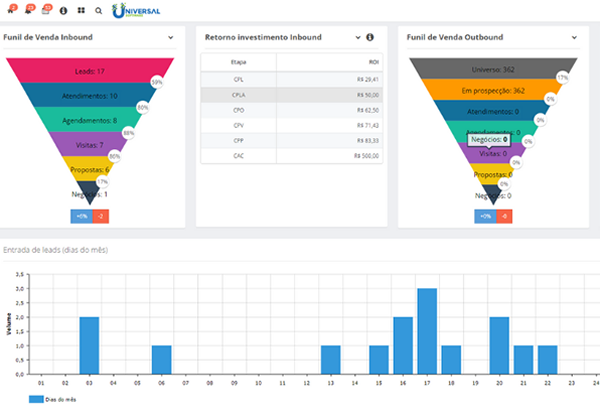
Task: Click the R$ 500,00 value
Action: pyautogui.click(x=366, y=156)
